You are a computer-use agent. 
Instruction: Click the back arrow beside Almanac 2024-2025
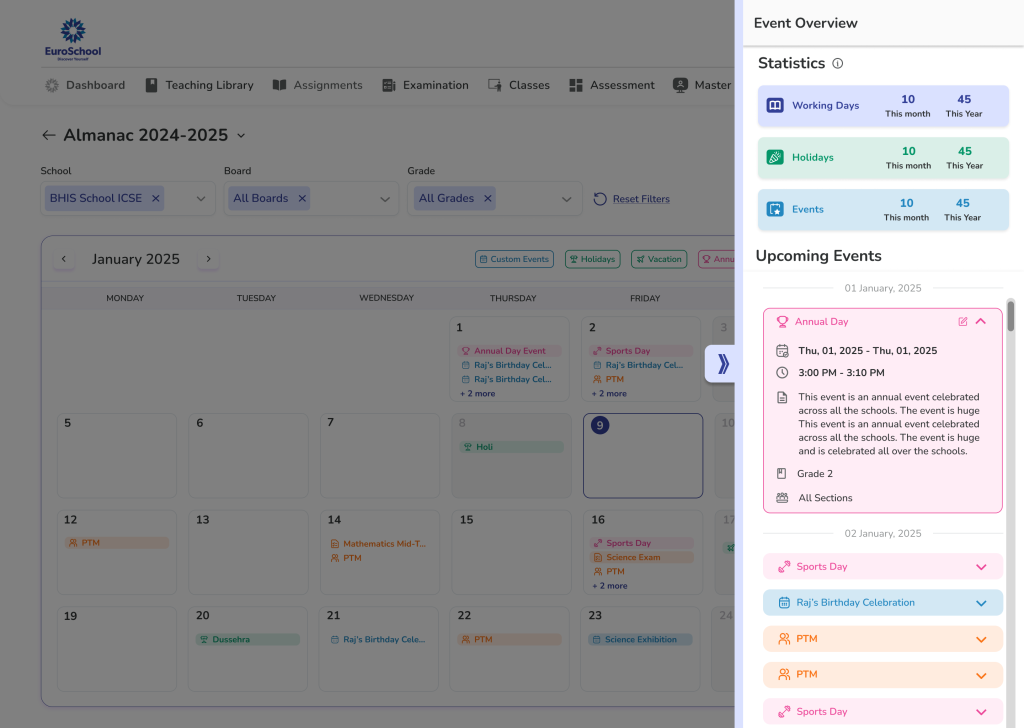pos(49,135)
